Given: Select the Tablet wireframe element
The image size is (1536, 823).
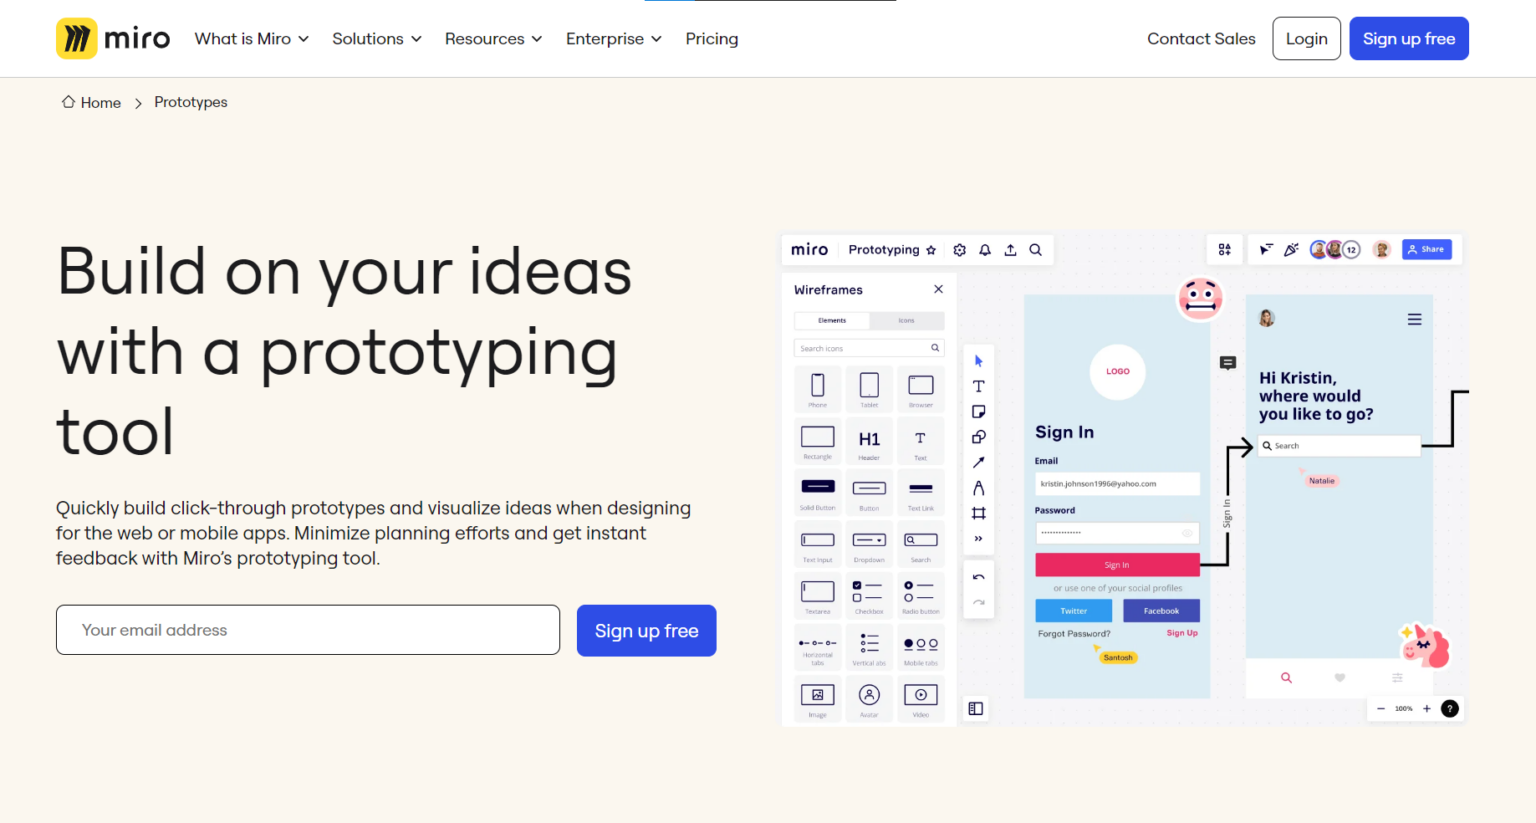Looking at the screenshot, I should pyautogui.click(x=869, y=389).
